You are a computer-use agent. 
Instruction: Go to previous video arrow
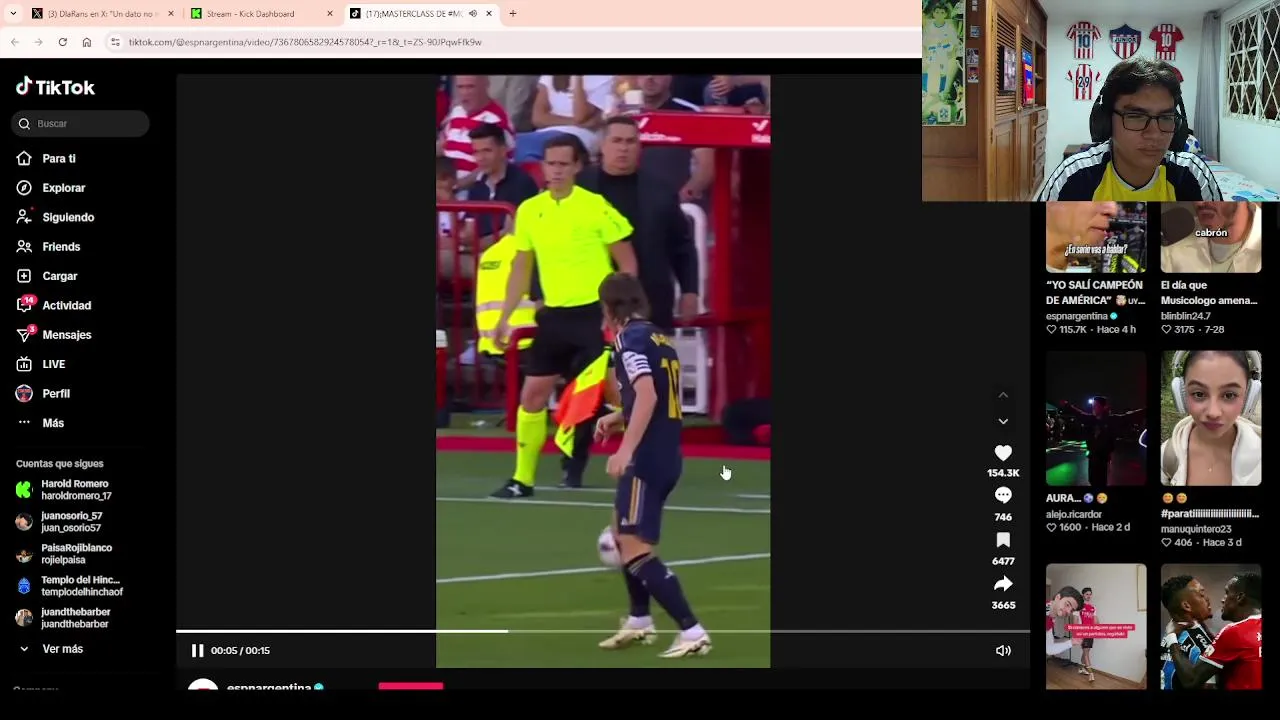tap(1003, 395)
